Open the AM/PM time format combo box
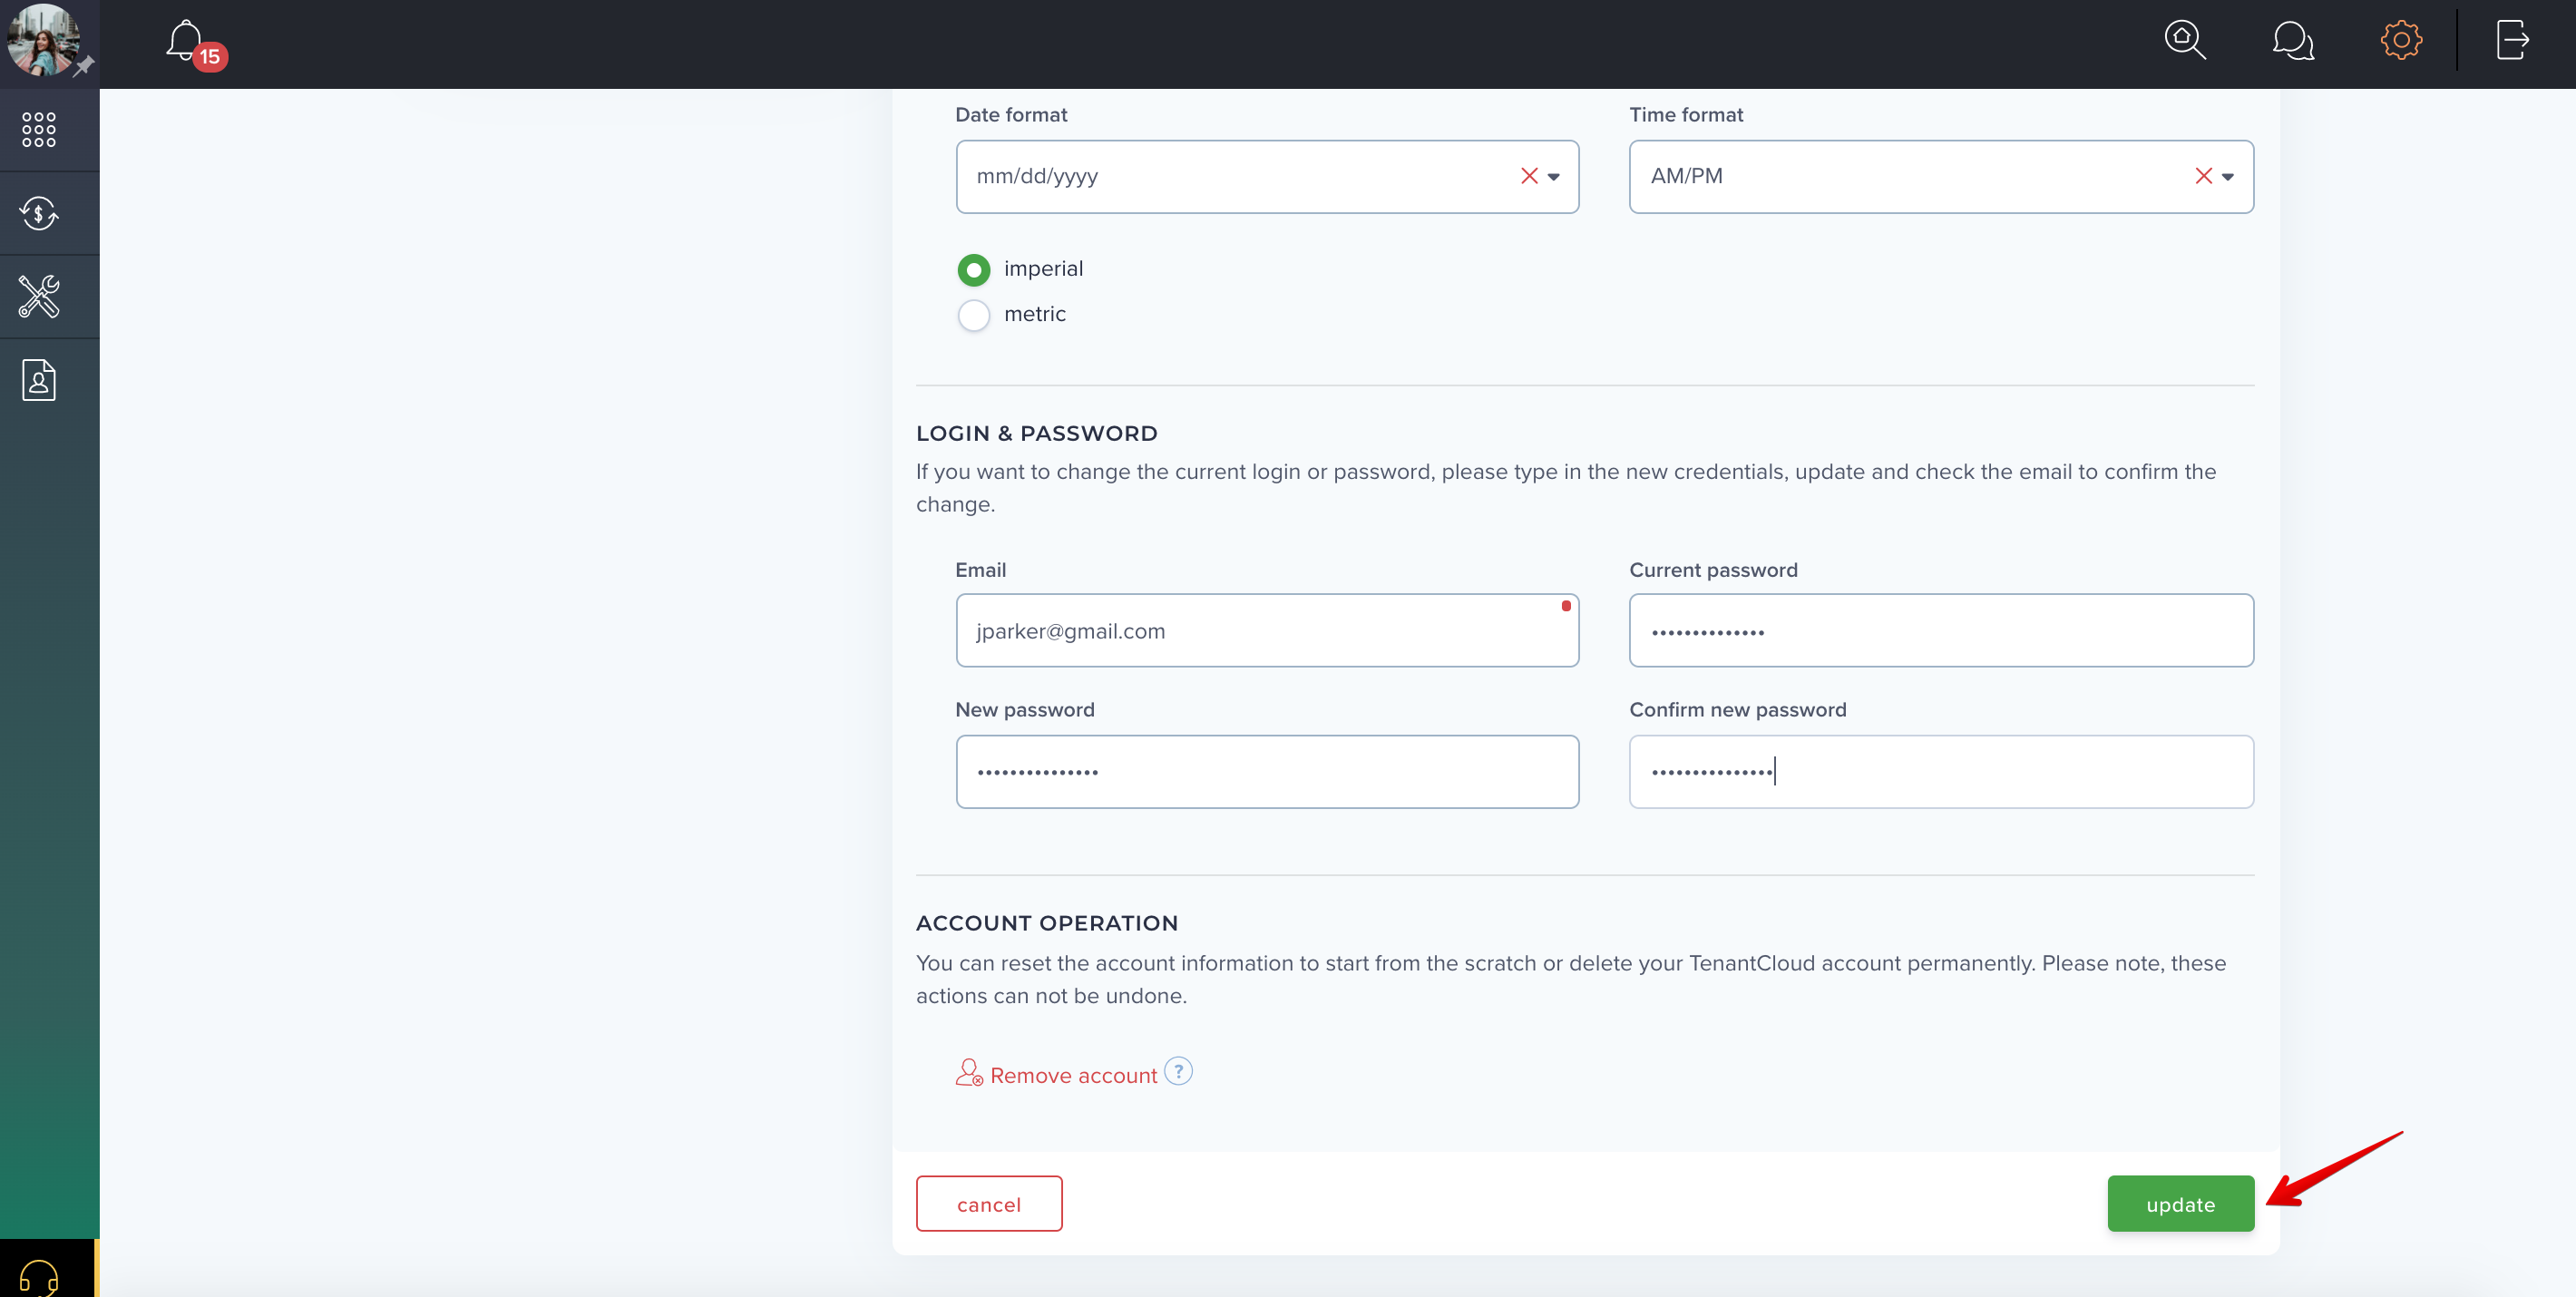 click(1941, 177)
